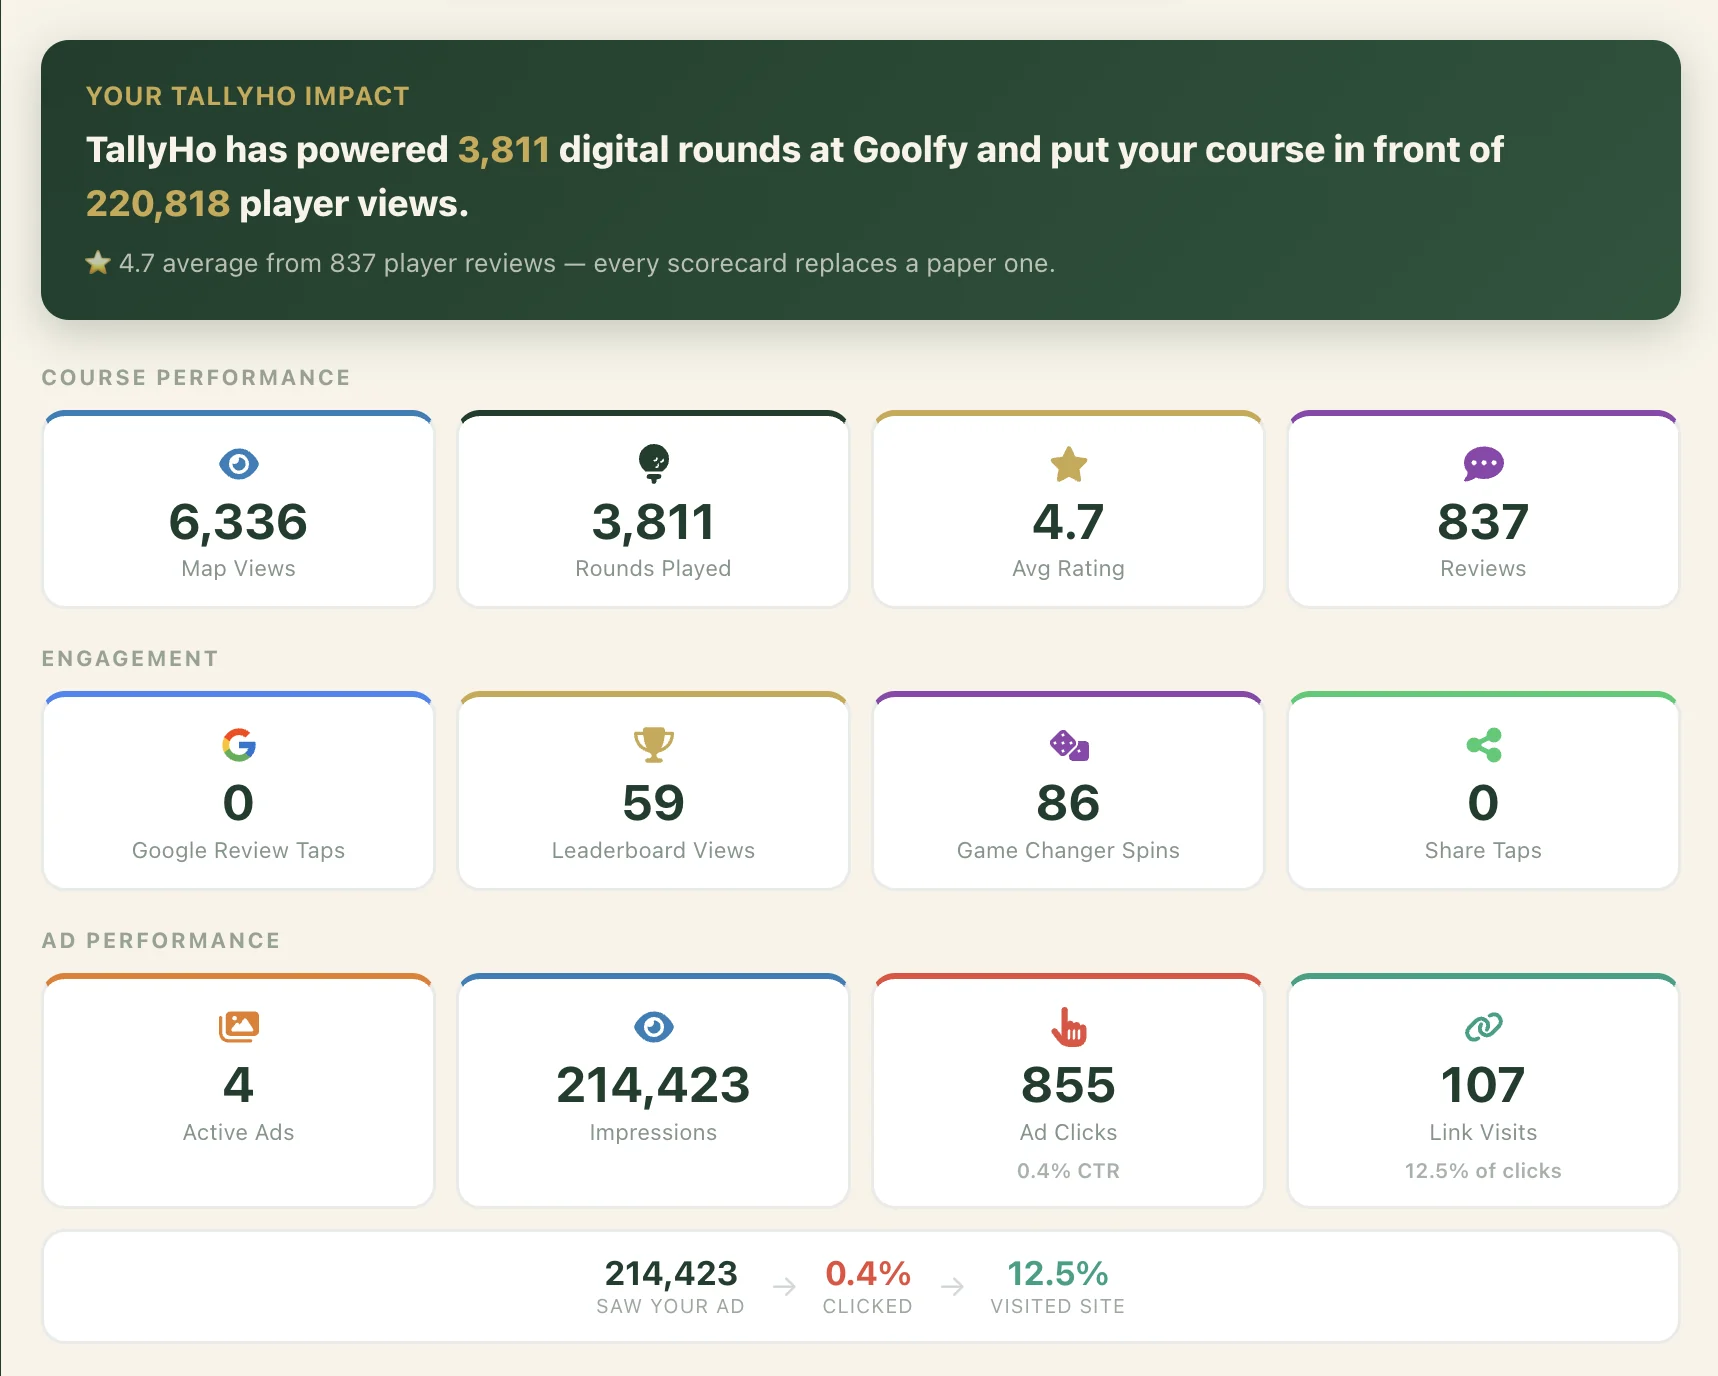Select the 4.7 Avg Rating value
The height and width of the screenshot is (1376, 1718).
click(1068, 522)
